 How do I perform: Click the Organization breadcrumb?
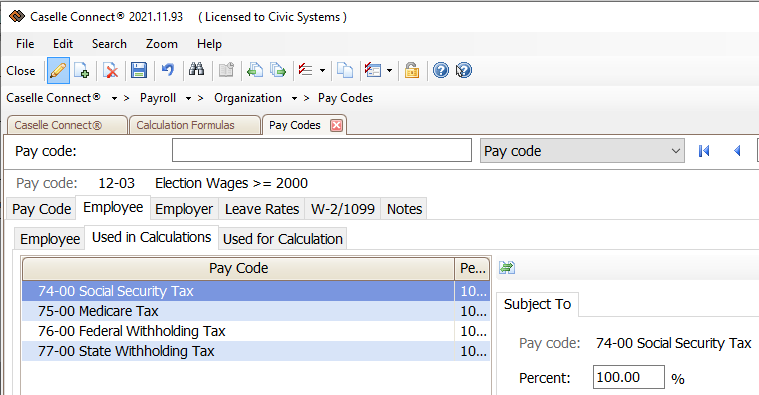[248, 98]
